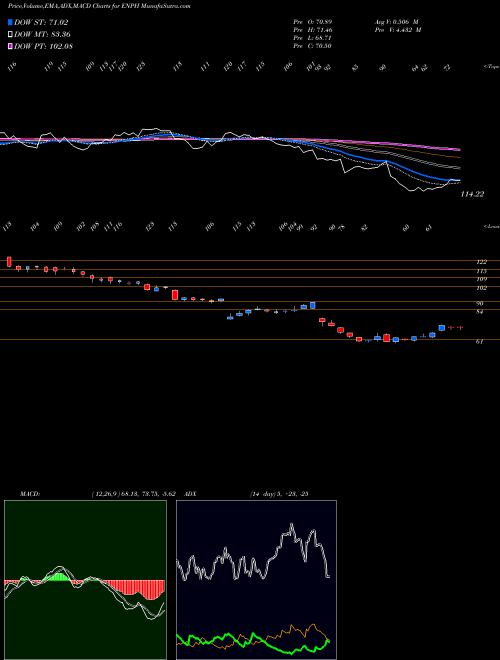500x660 pixels.
Task: Click the 90 price level label on right axis
Action: tap(480, 303)
